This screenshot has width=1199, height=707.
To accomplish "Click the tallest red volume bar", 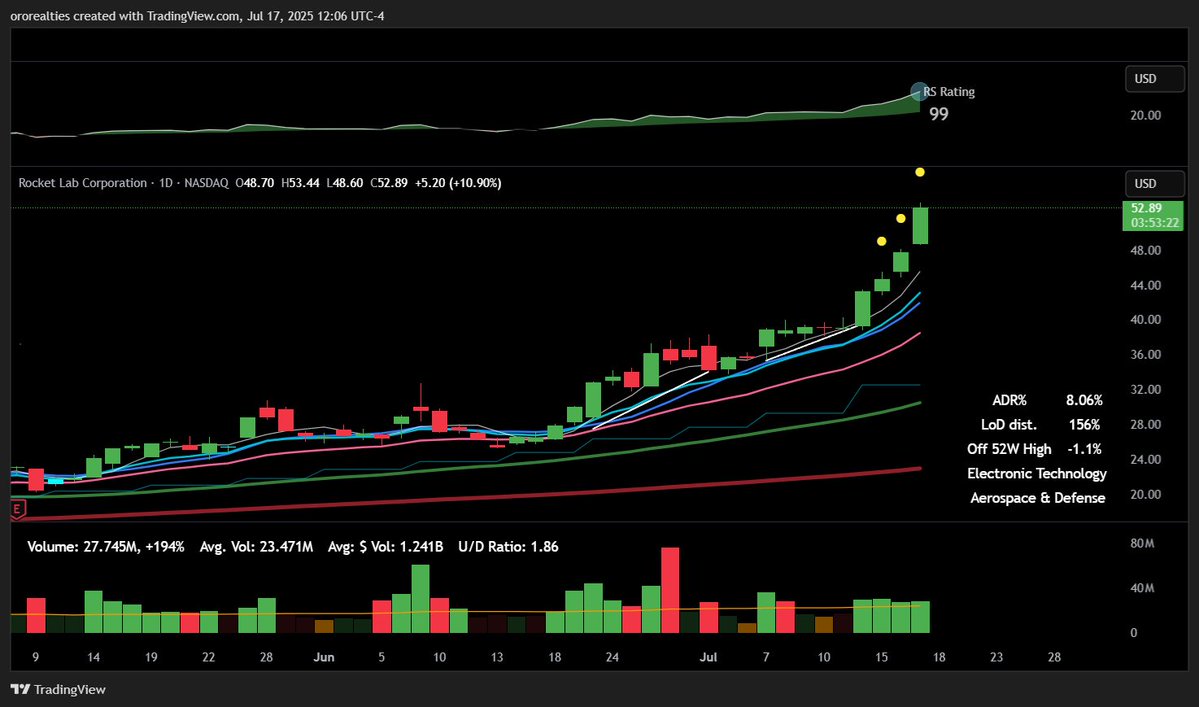I will (x=670, y=590).
